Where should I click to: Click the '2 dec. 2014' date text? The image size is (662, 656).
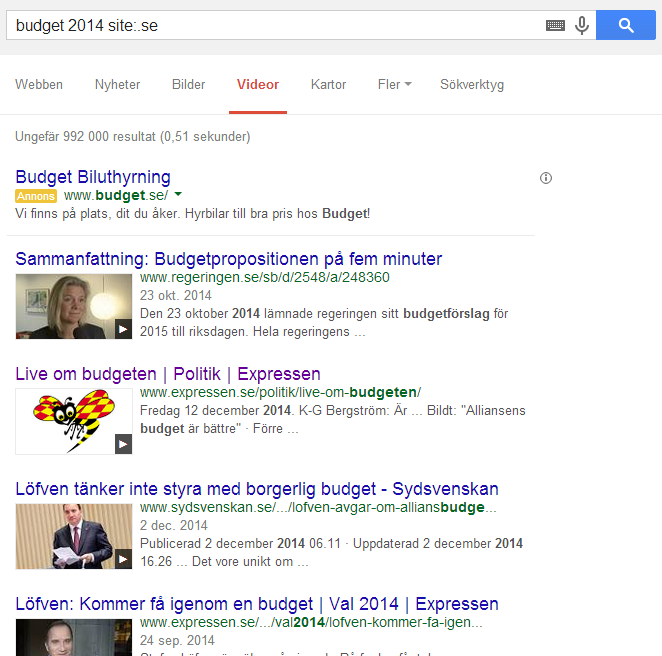[174, 526]
